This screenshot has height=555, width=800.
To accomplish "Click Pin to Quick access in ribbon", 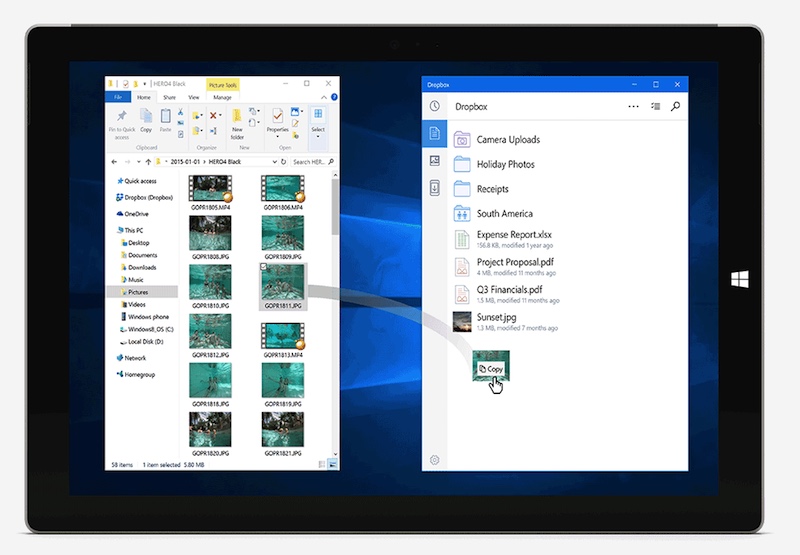I will [121, 124].
